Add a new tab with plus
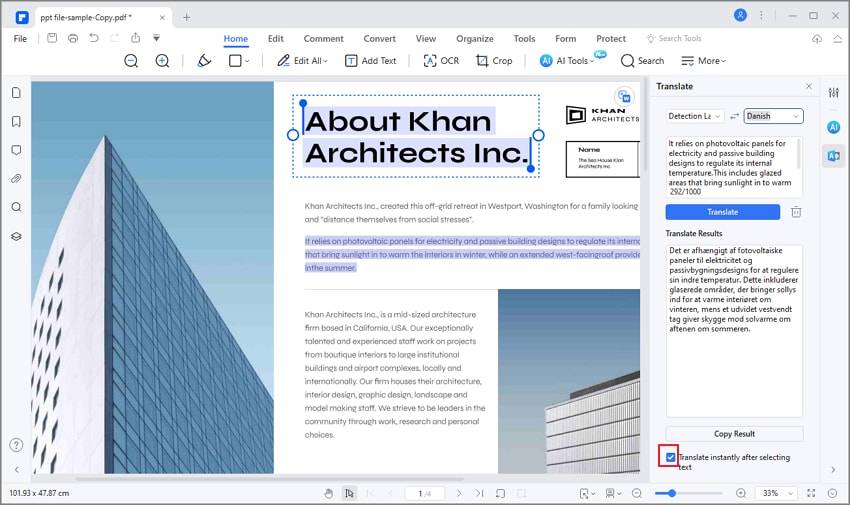This screenshot has width=850, height=505. [186, 17]
